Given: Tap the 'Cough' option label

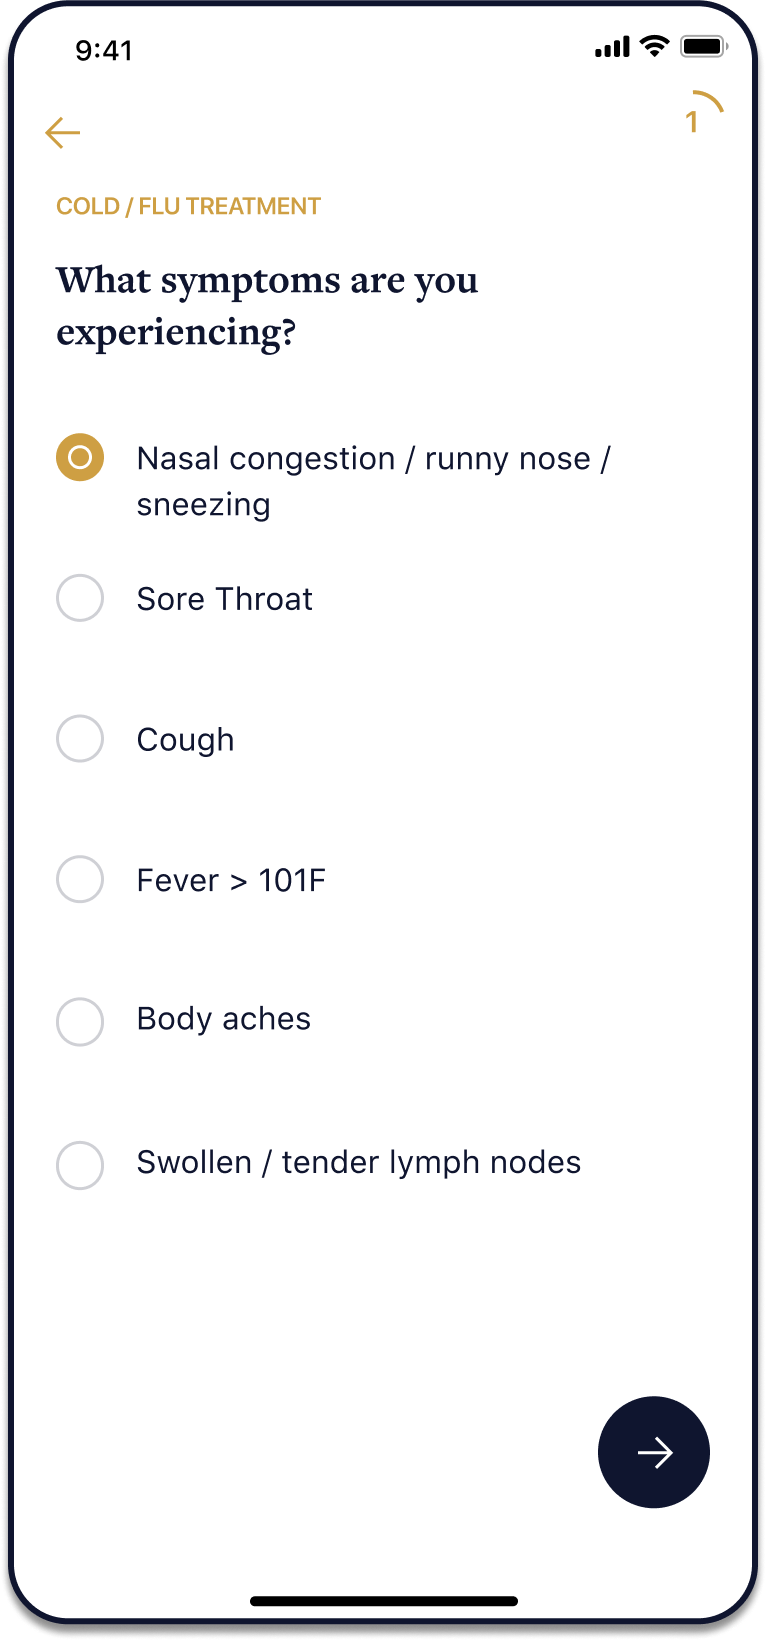Looking at the screenshot, I should [x=185, y=740].
